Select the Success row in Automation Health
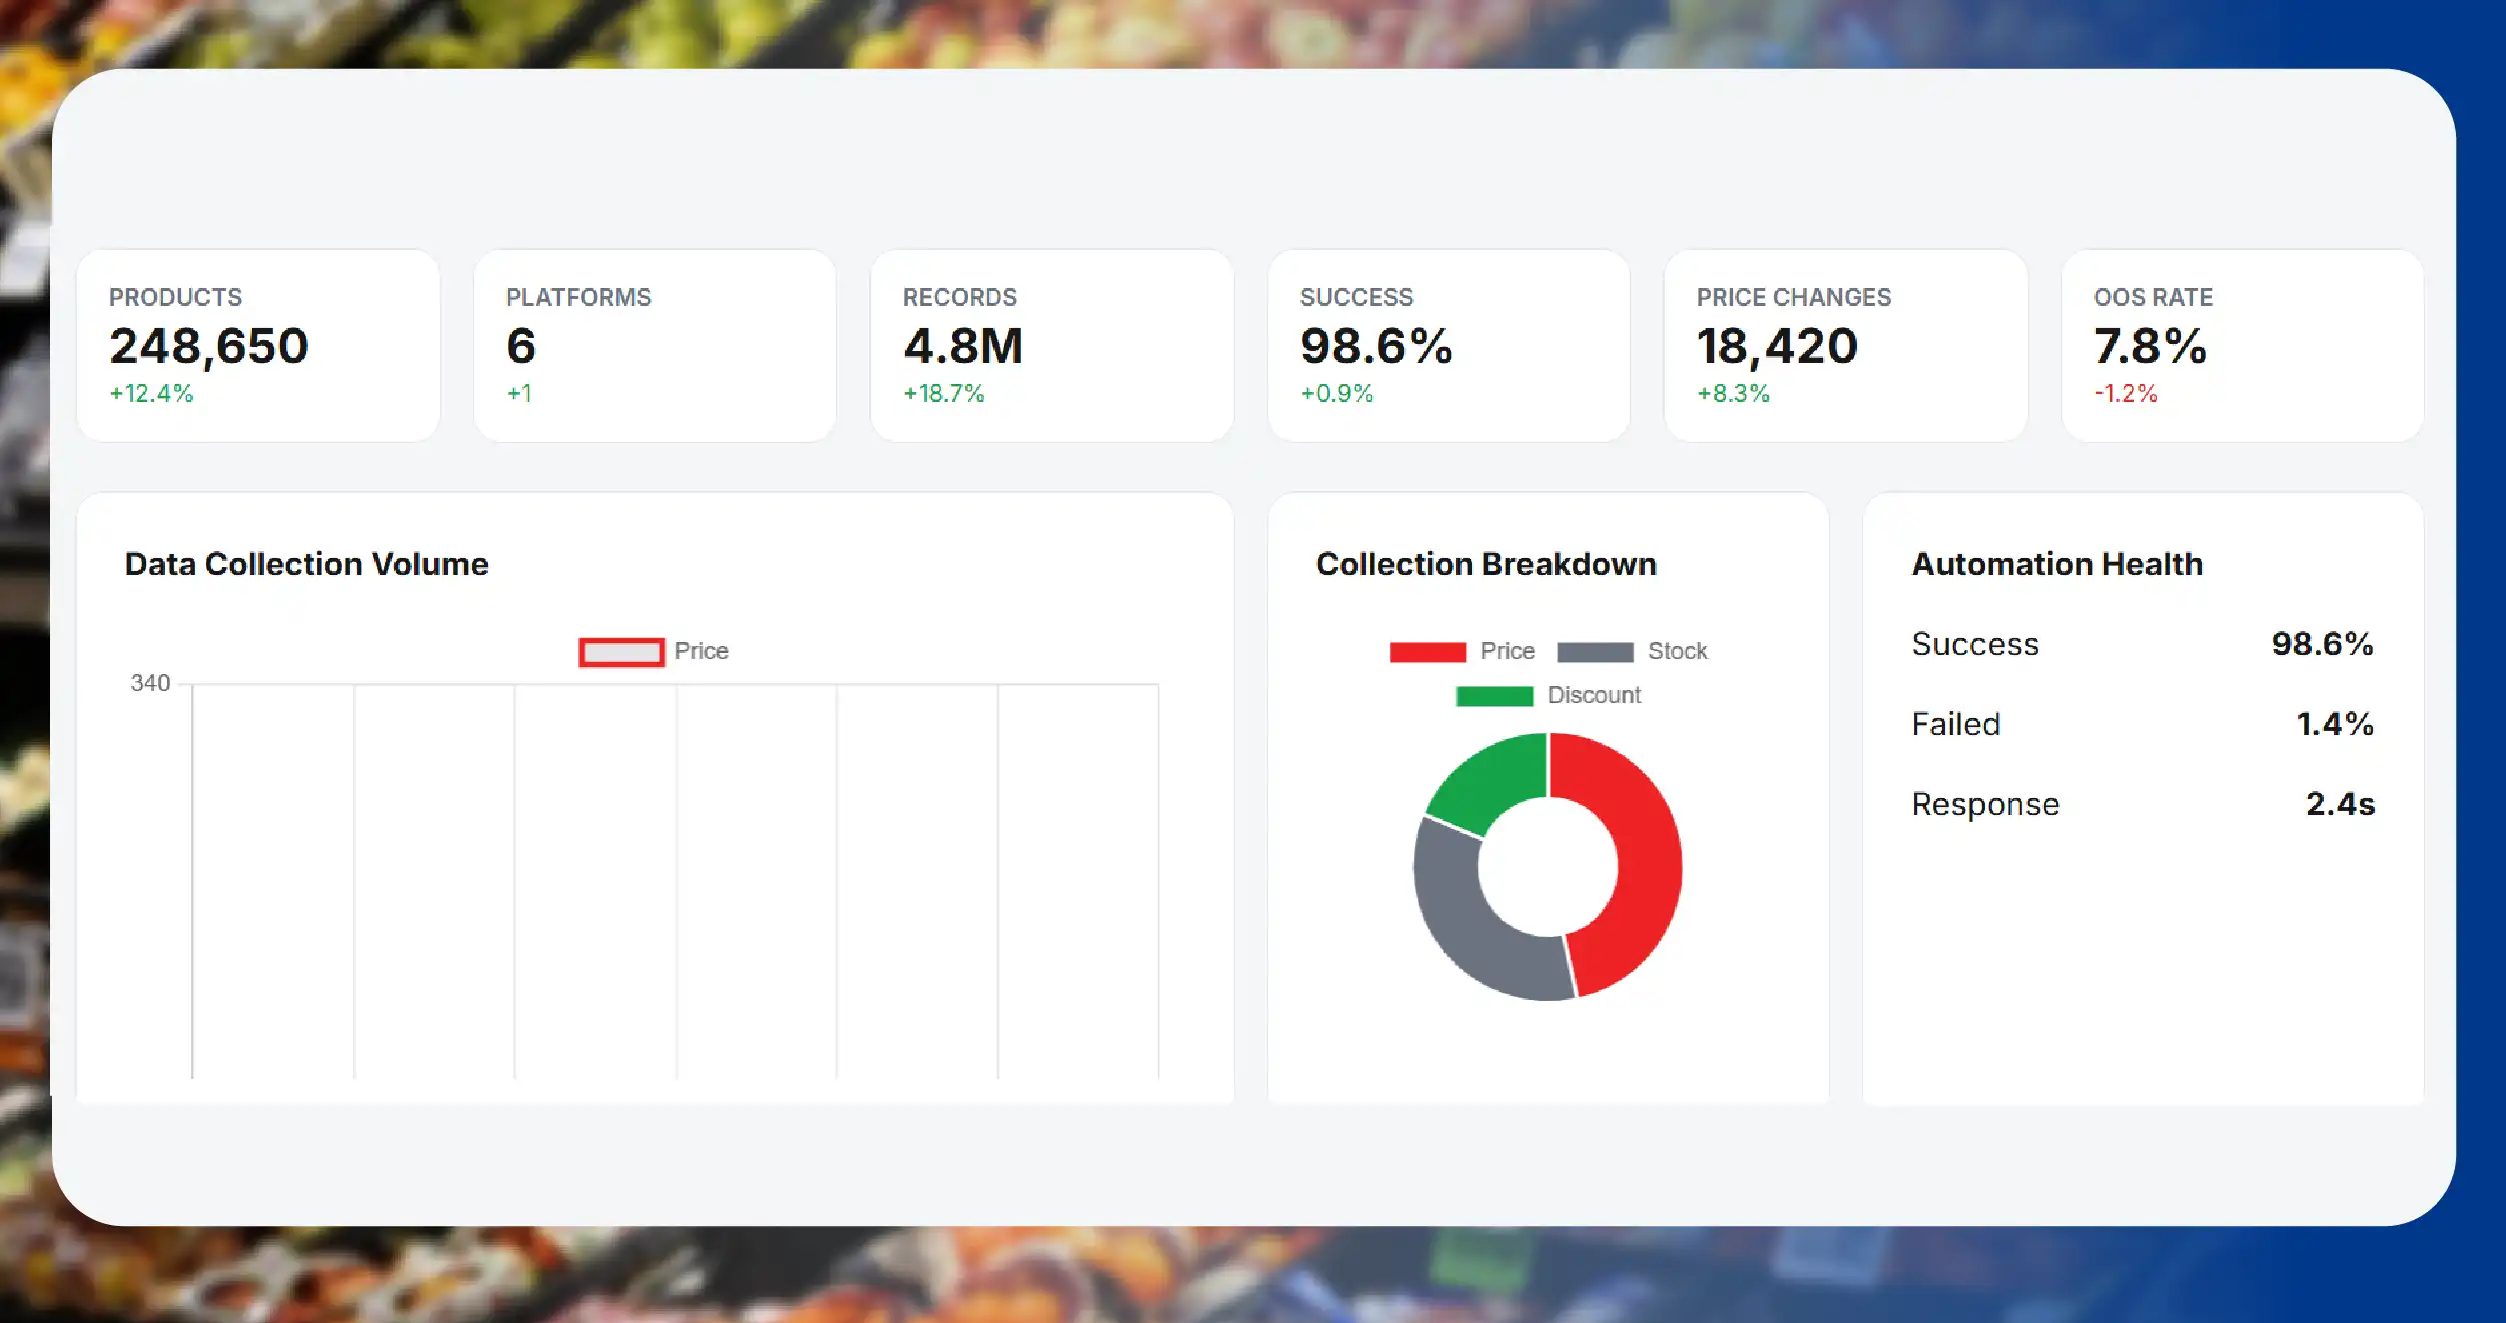The height and width of the screenshot is (1323, 2506). pos(2143,645)
